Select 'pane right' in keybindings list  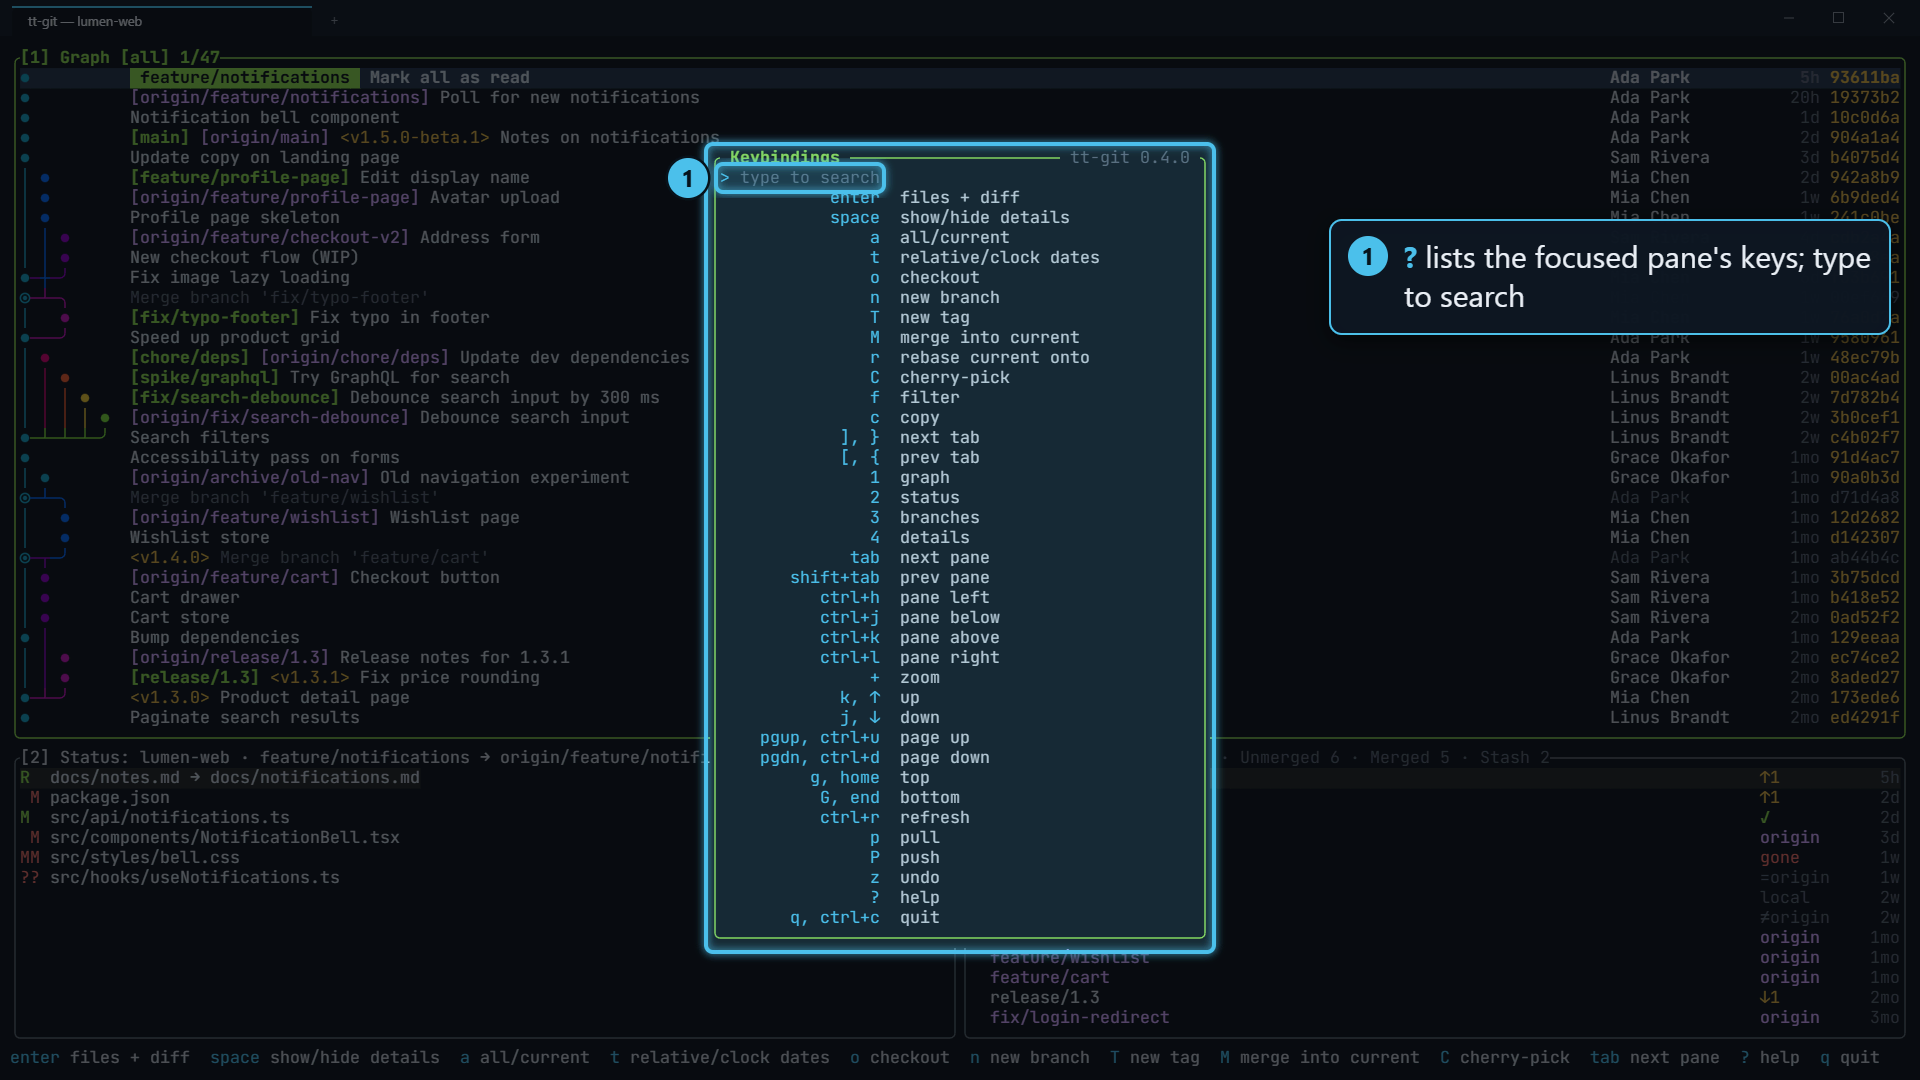click(960, 658)
